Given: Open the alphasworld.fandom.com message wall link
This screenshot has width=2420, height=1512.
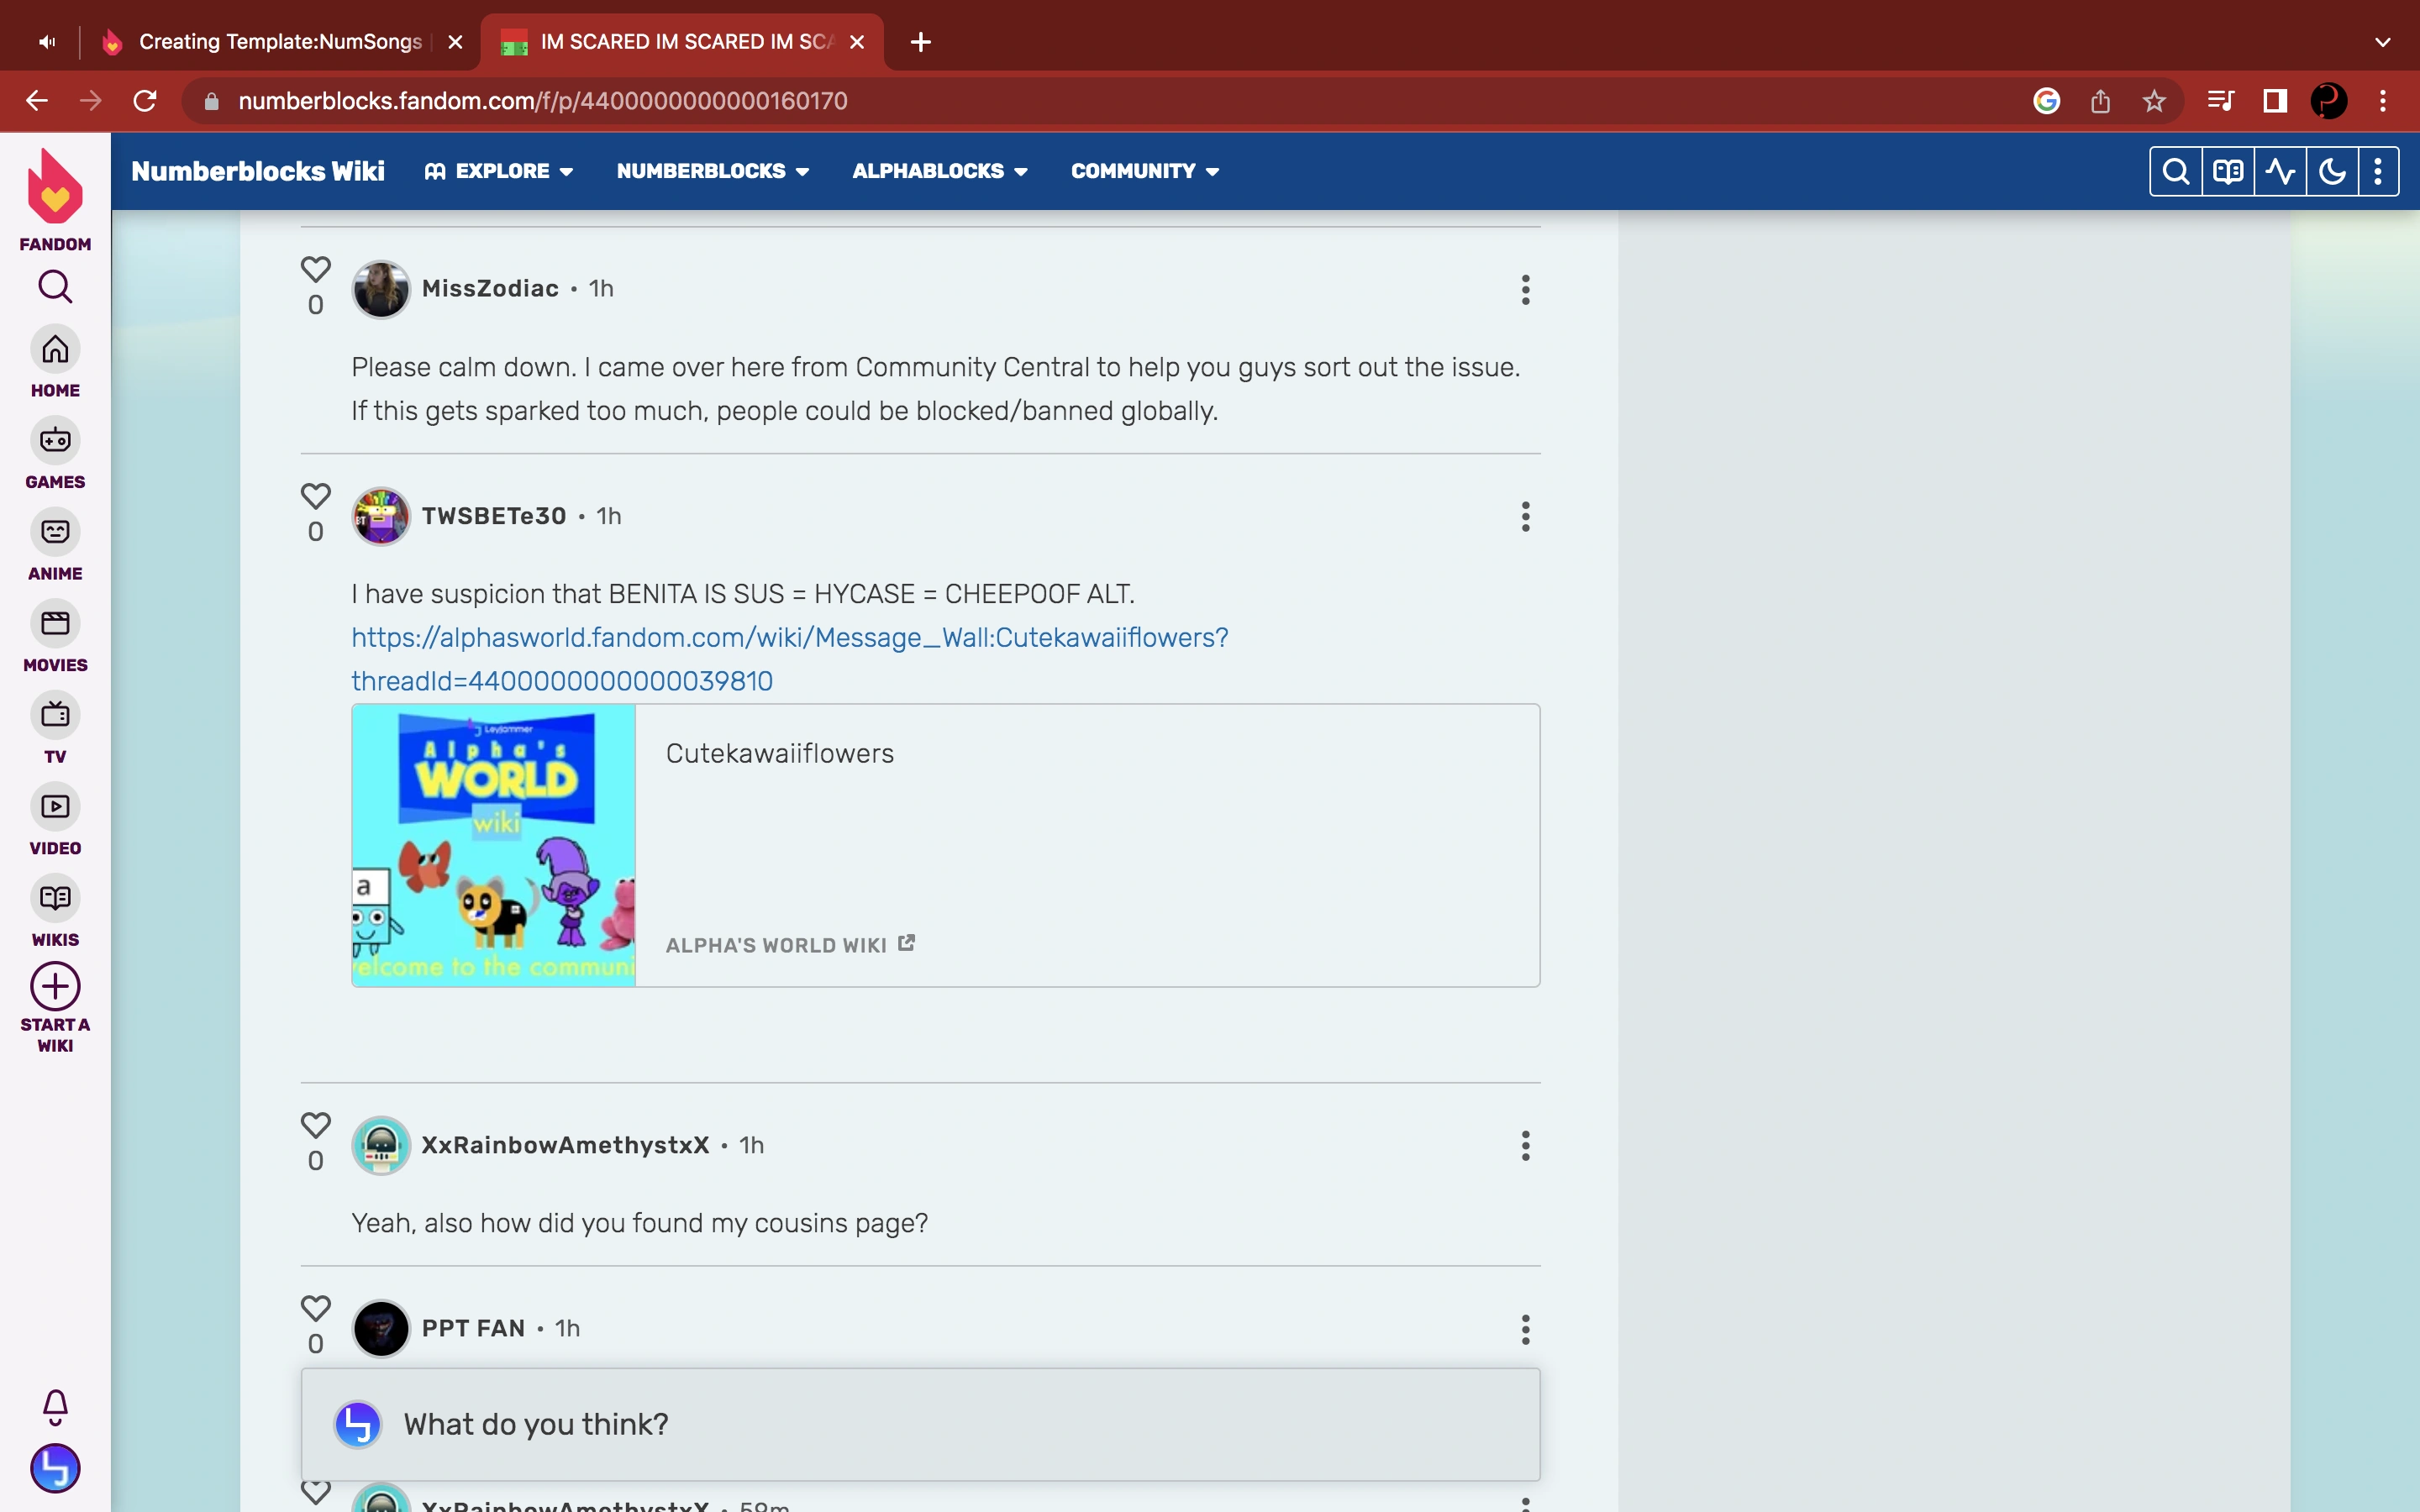Looking at the screenshot, I should point(789,638).
